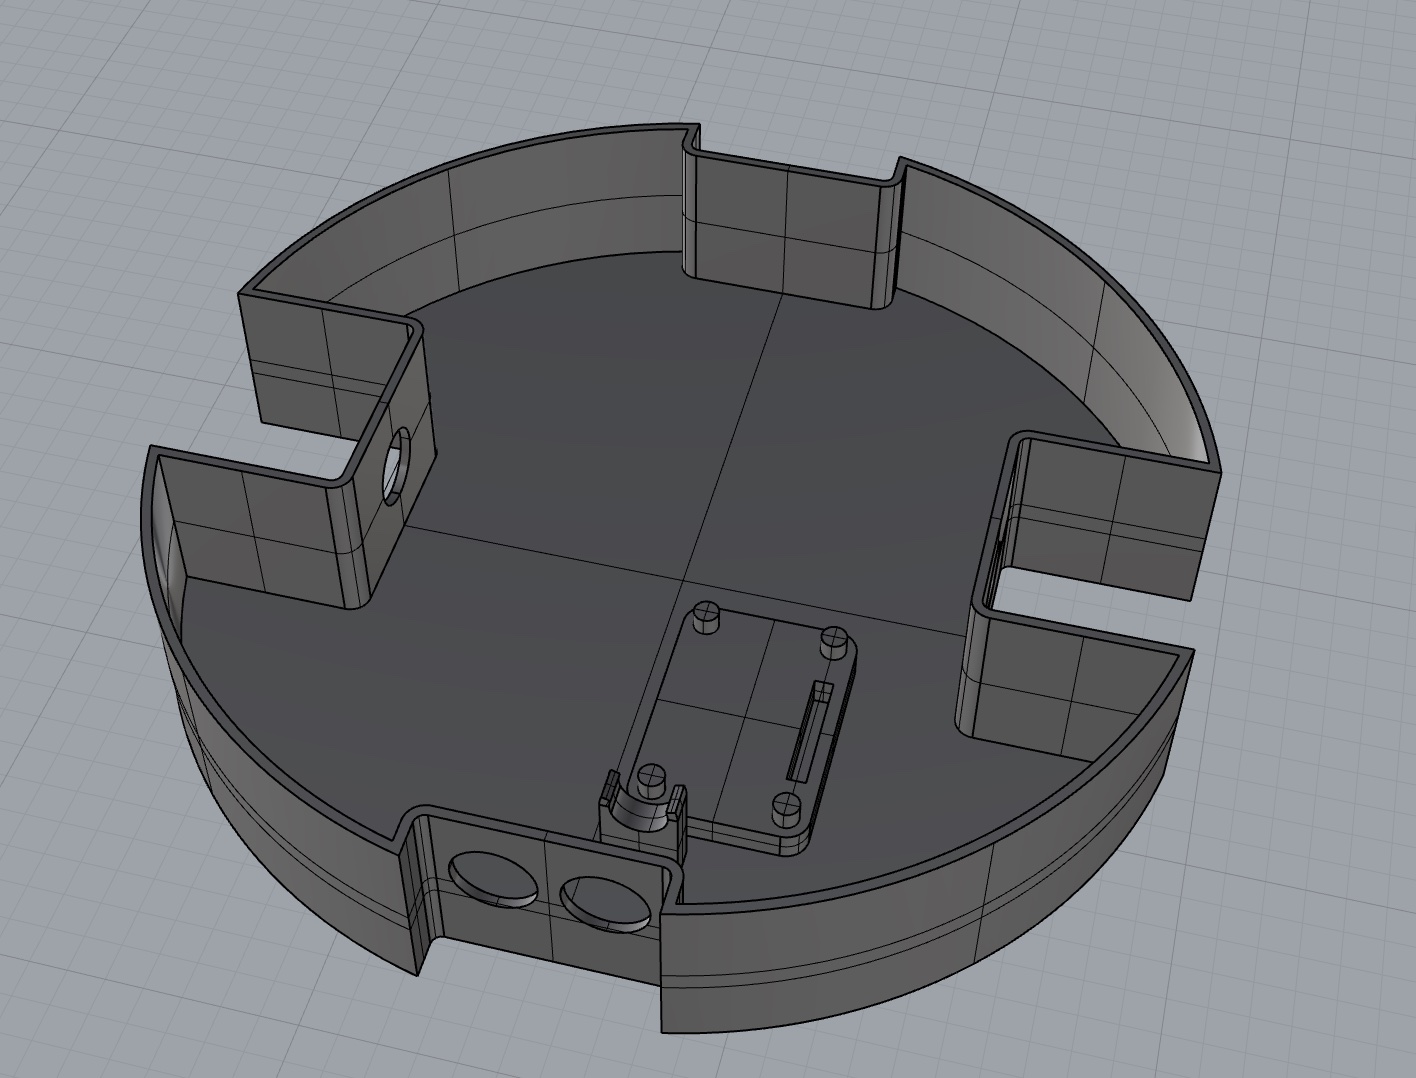The height and width of the screenshot is (1078, 1416).
Task: Pick the right oval hole on the front wall
Action: 608,903
